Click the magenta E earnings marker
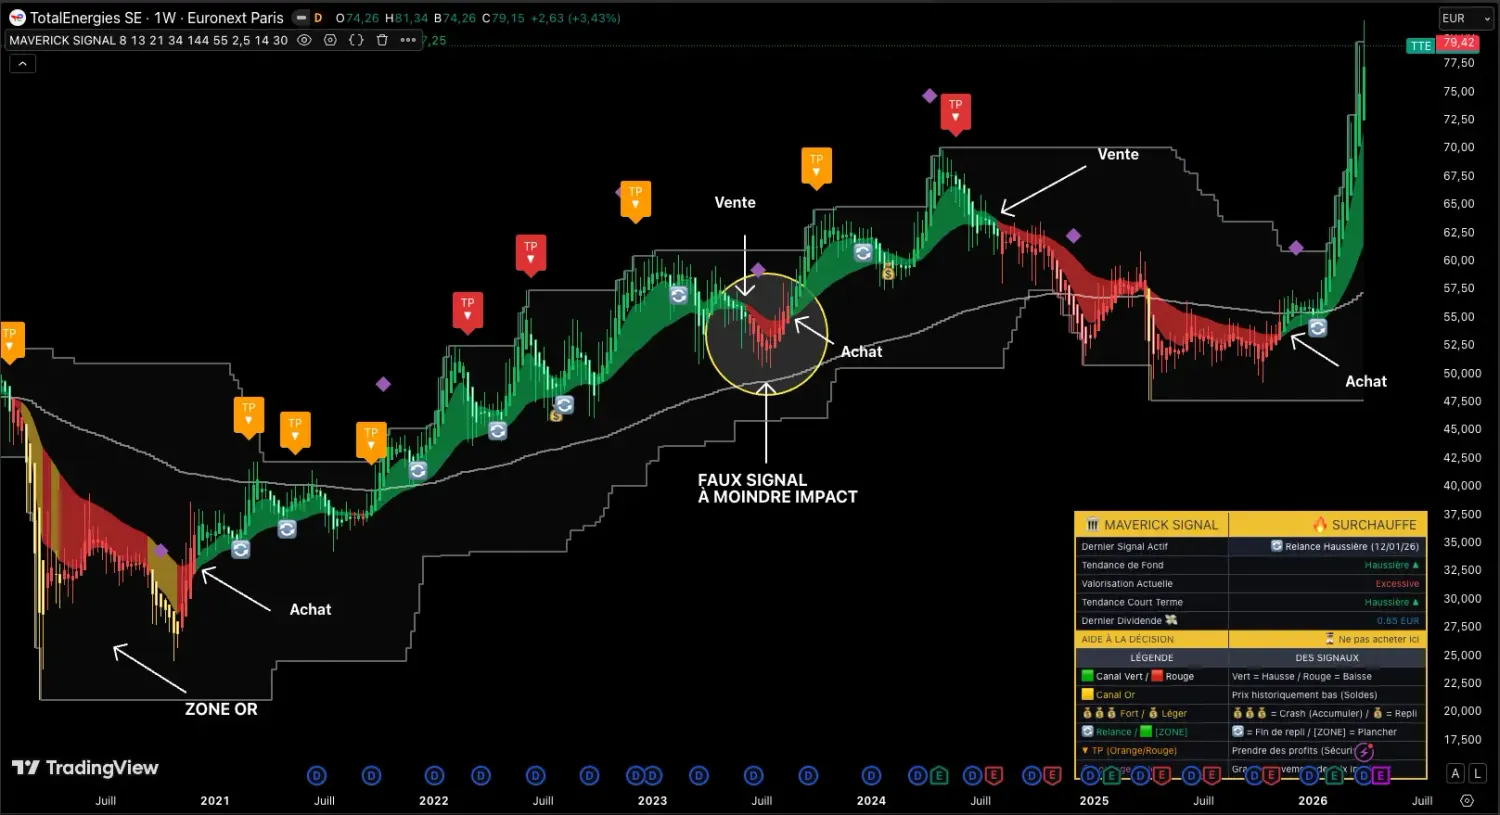Viewport: 1500px width, 815px height. pyautogui.click(x=1380, y=775)
